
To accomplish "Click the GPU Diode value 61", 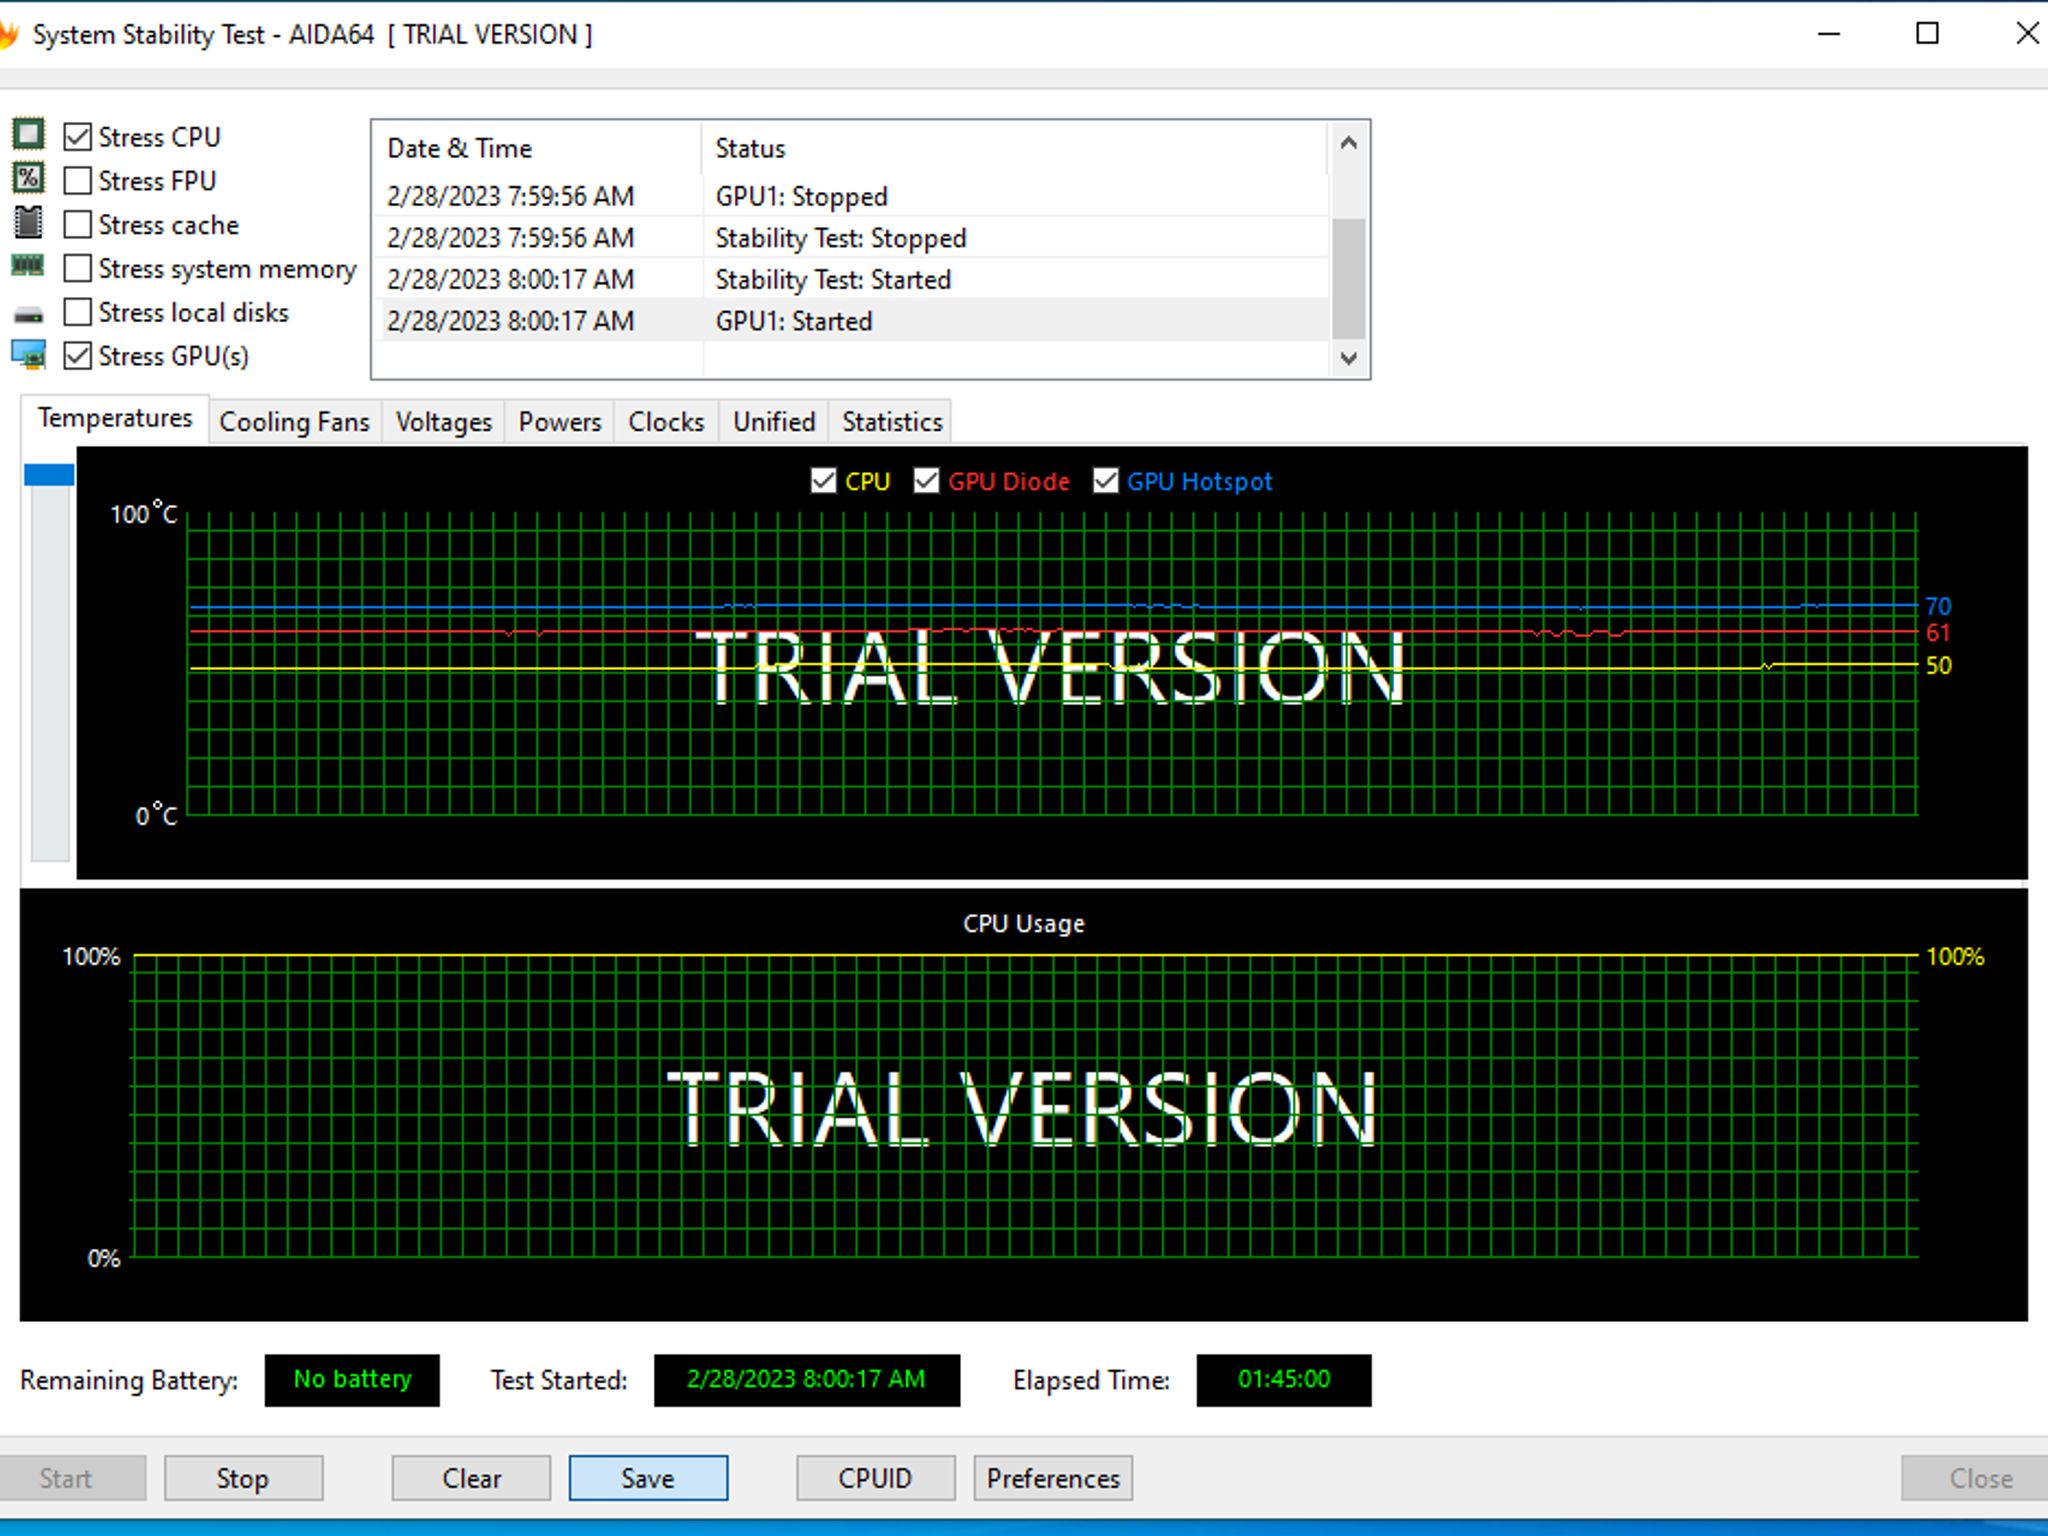I will tap(1938, 633).
